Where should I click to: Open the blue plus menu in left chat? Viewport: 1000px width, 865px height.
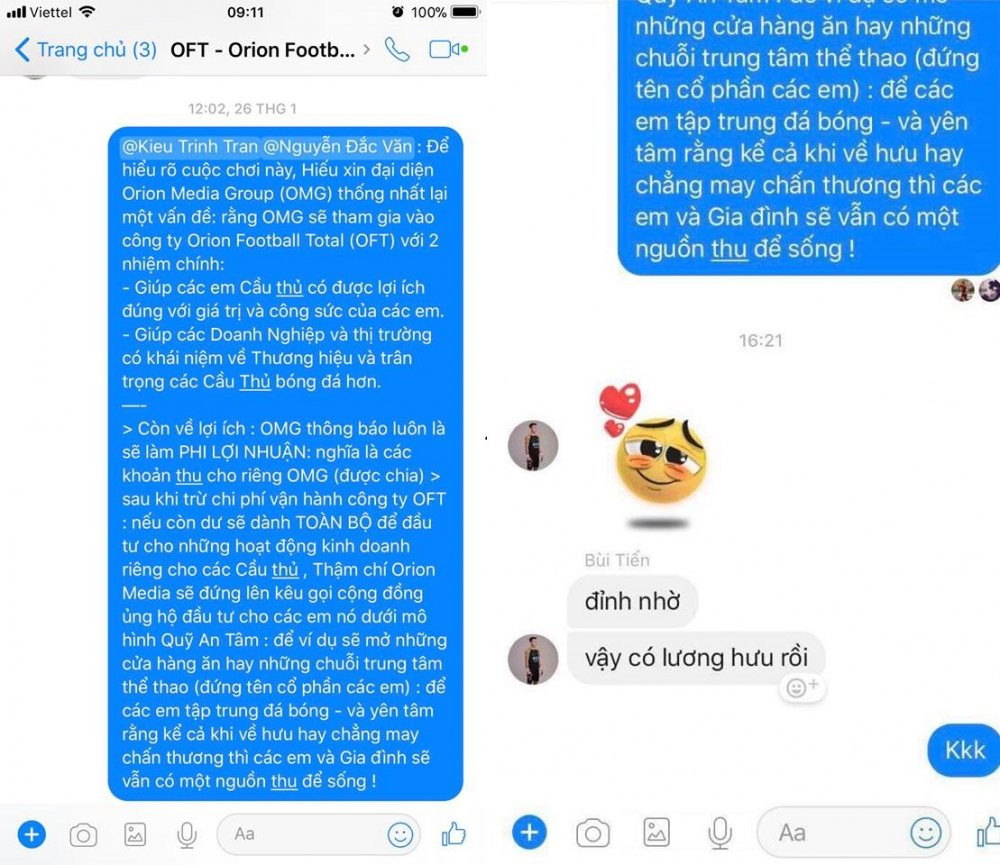tap(31, 834)
